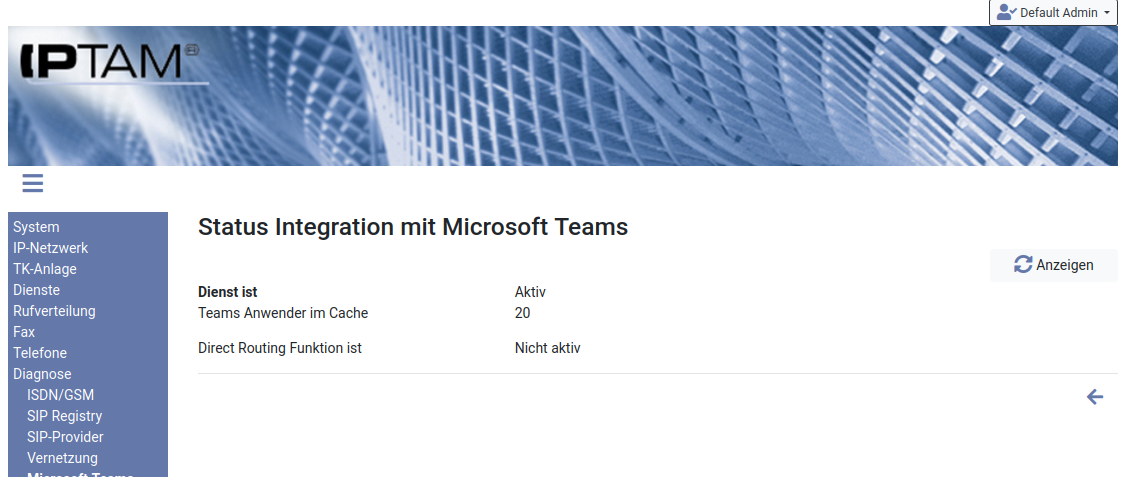Open the TK-Anlage menu item
This screenshot has width=1147, height=477.
pos(44,269)
